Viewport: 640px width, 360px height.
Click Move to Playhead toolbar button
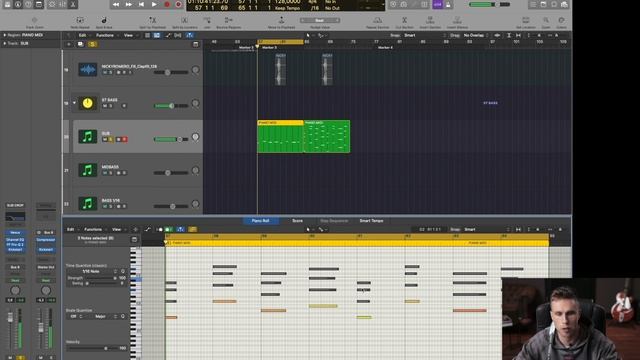(x=281, y=22)
